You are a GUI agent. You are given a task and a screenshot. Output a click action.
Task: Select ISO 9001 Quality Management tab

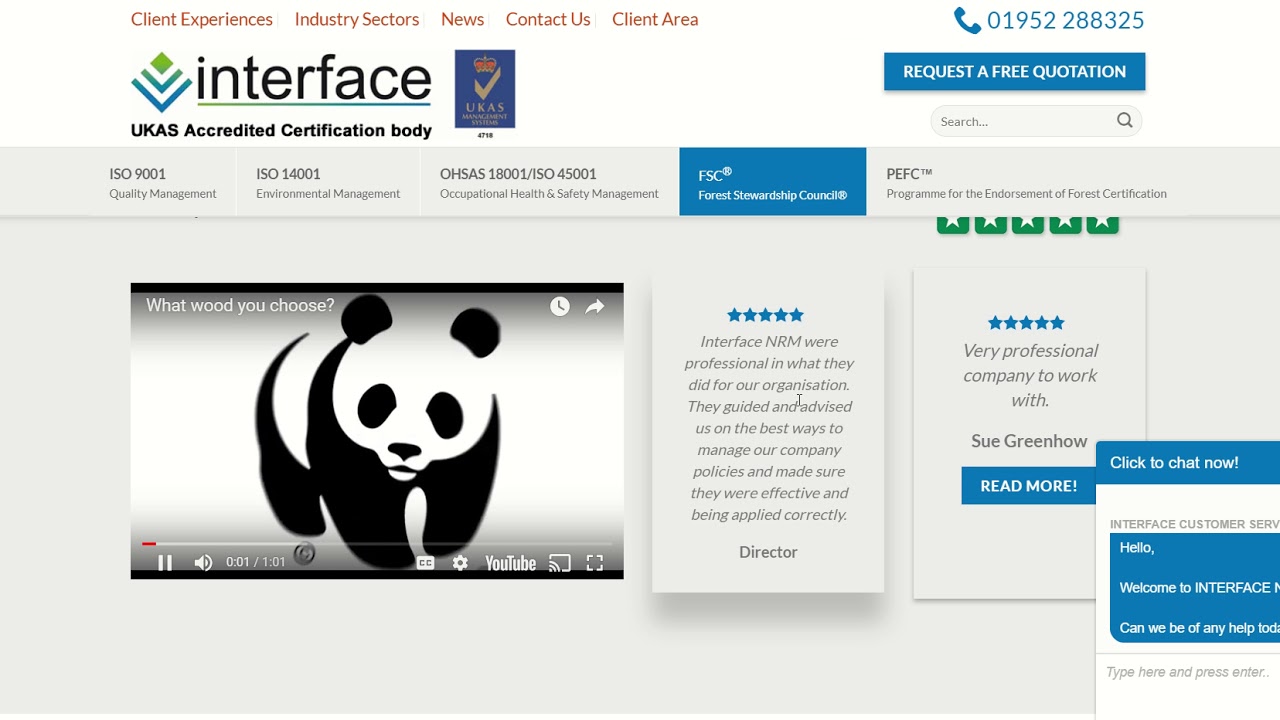coord(163,182)
